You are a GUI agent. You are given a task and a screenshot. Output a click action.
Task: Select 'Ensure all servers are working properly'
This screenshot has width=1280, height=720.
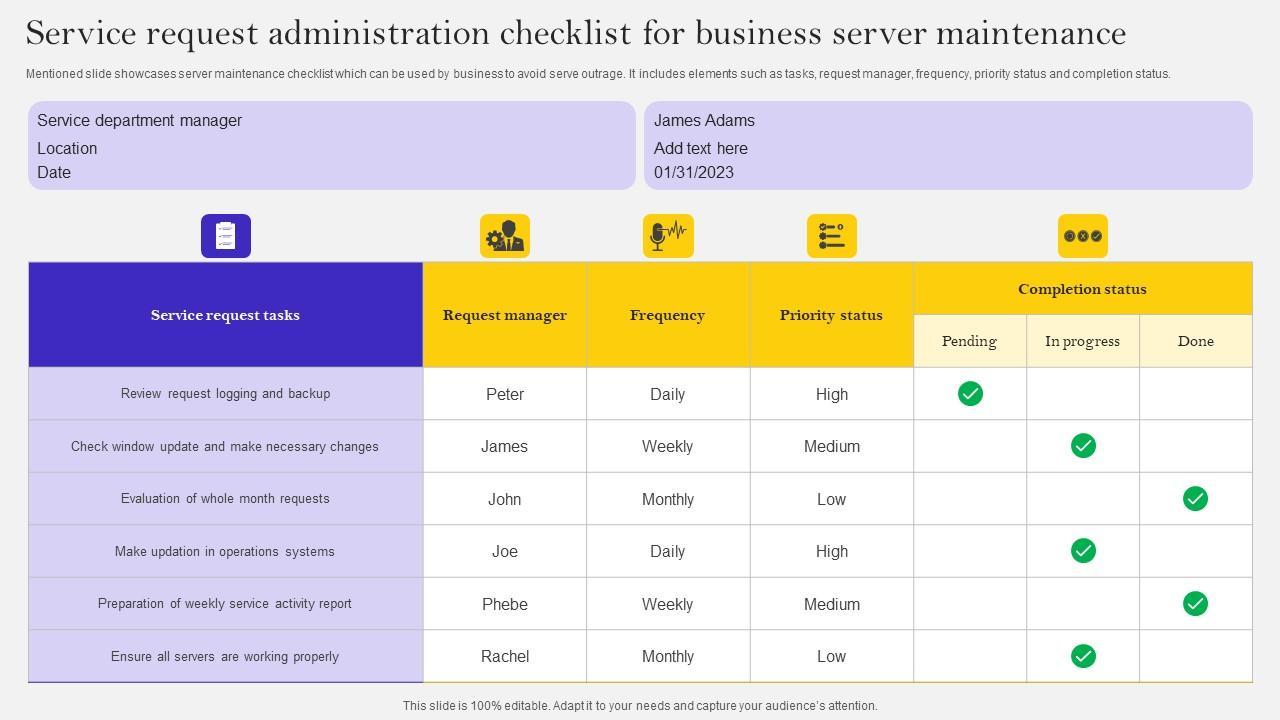point(225,657)
